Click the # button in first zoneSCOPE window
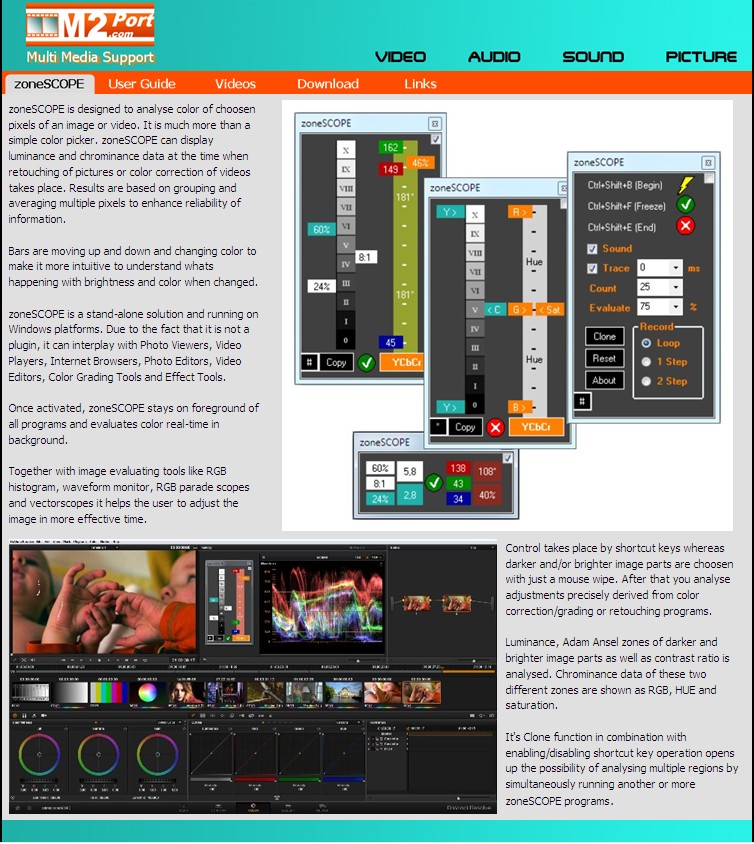Screen dimensions: 754x844 pos(309,362)
